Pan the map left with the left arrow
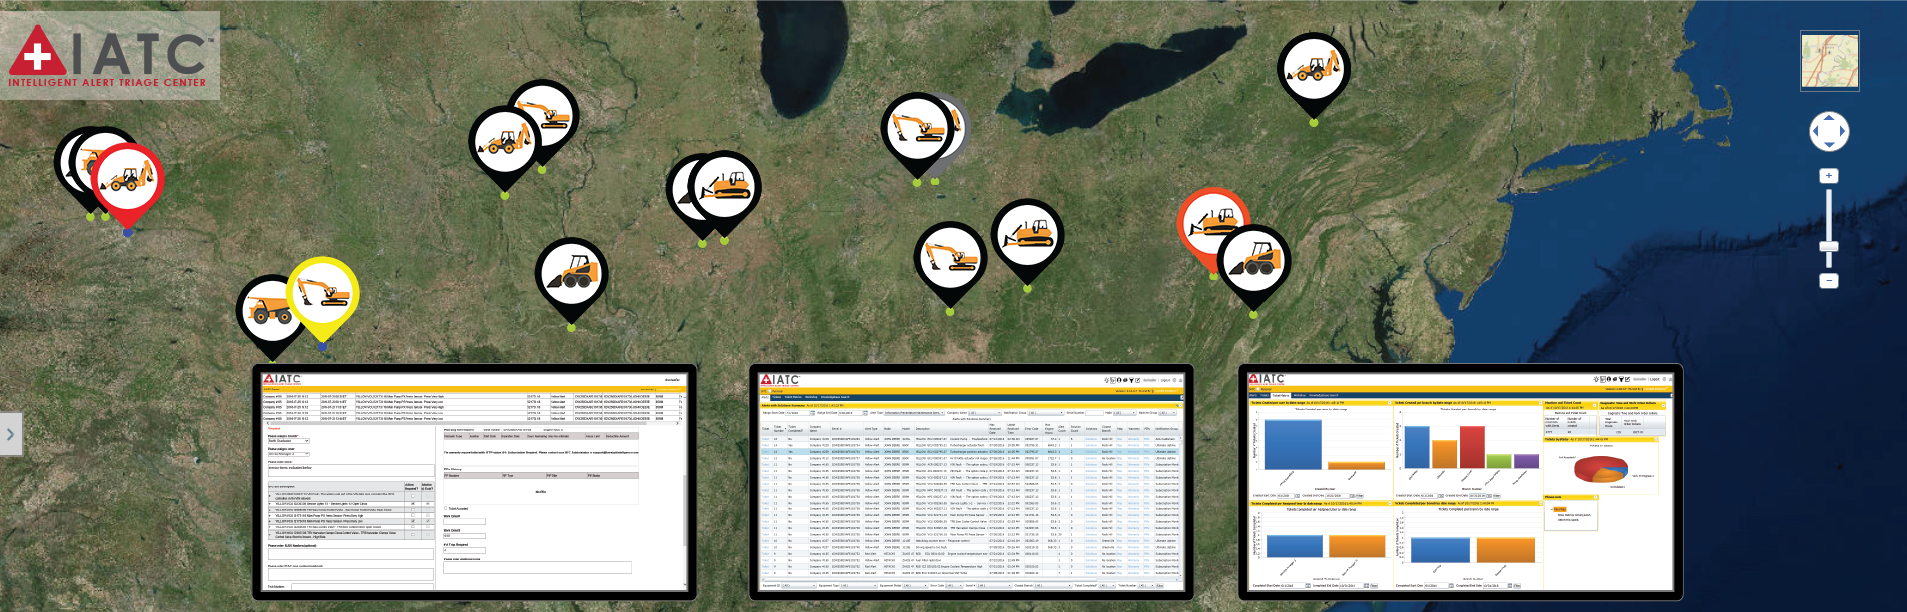This screenshot has width=1907, height=612. coord(1816,132)
